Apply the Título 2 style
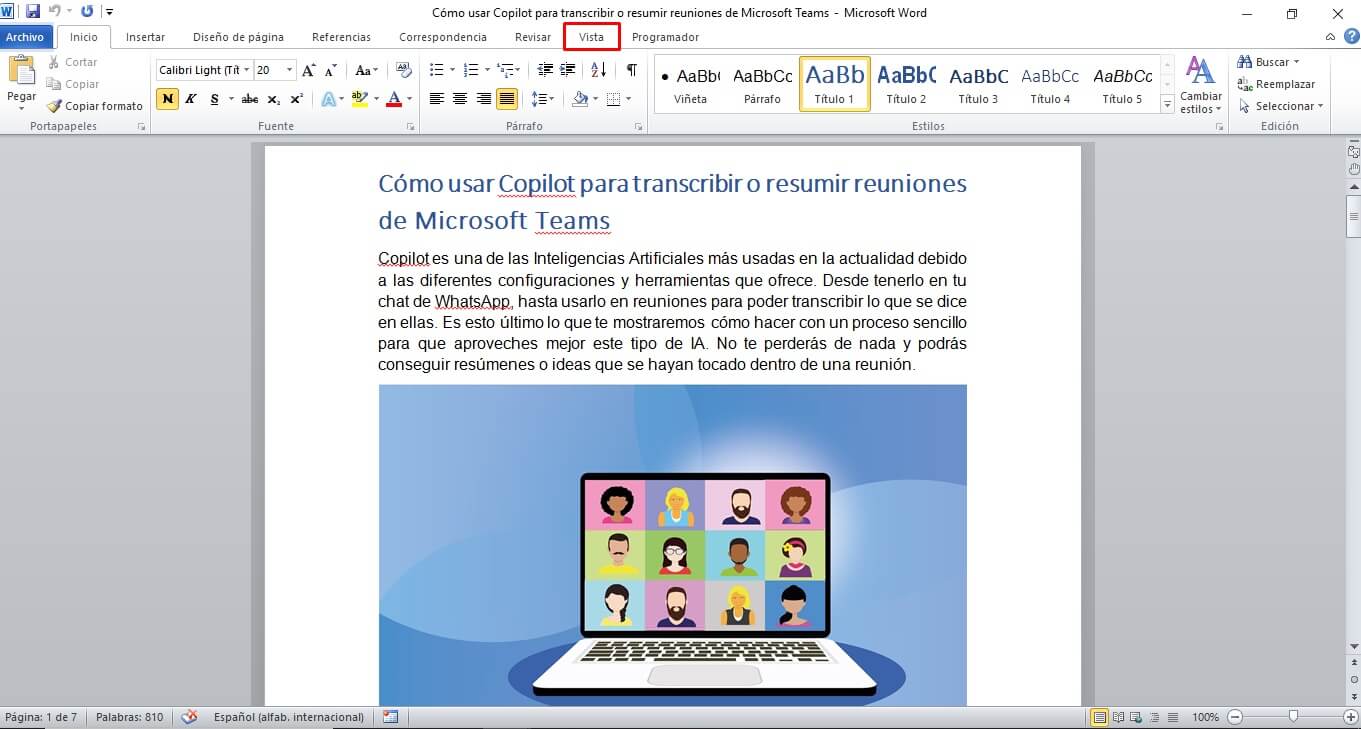This screenshot has height=729, width=1361. tap(906, 84)
